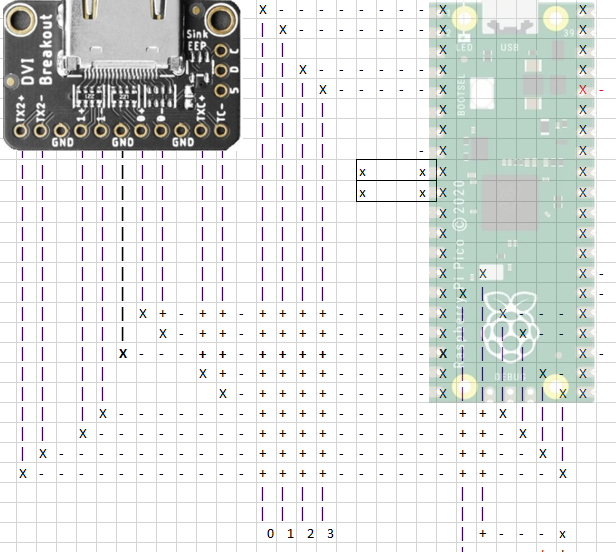Select the TXC+ pin pad on the breakout
Image resolution: width=616 pixels, height=552 pixels.
202,131
